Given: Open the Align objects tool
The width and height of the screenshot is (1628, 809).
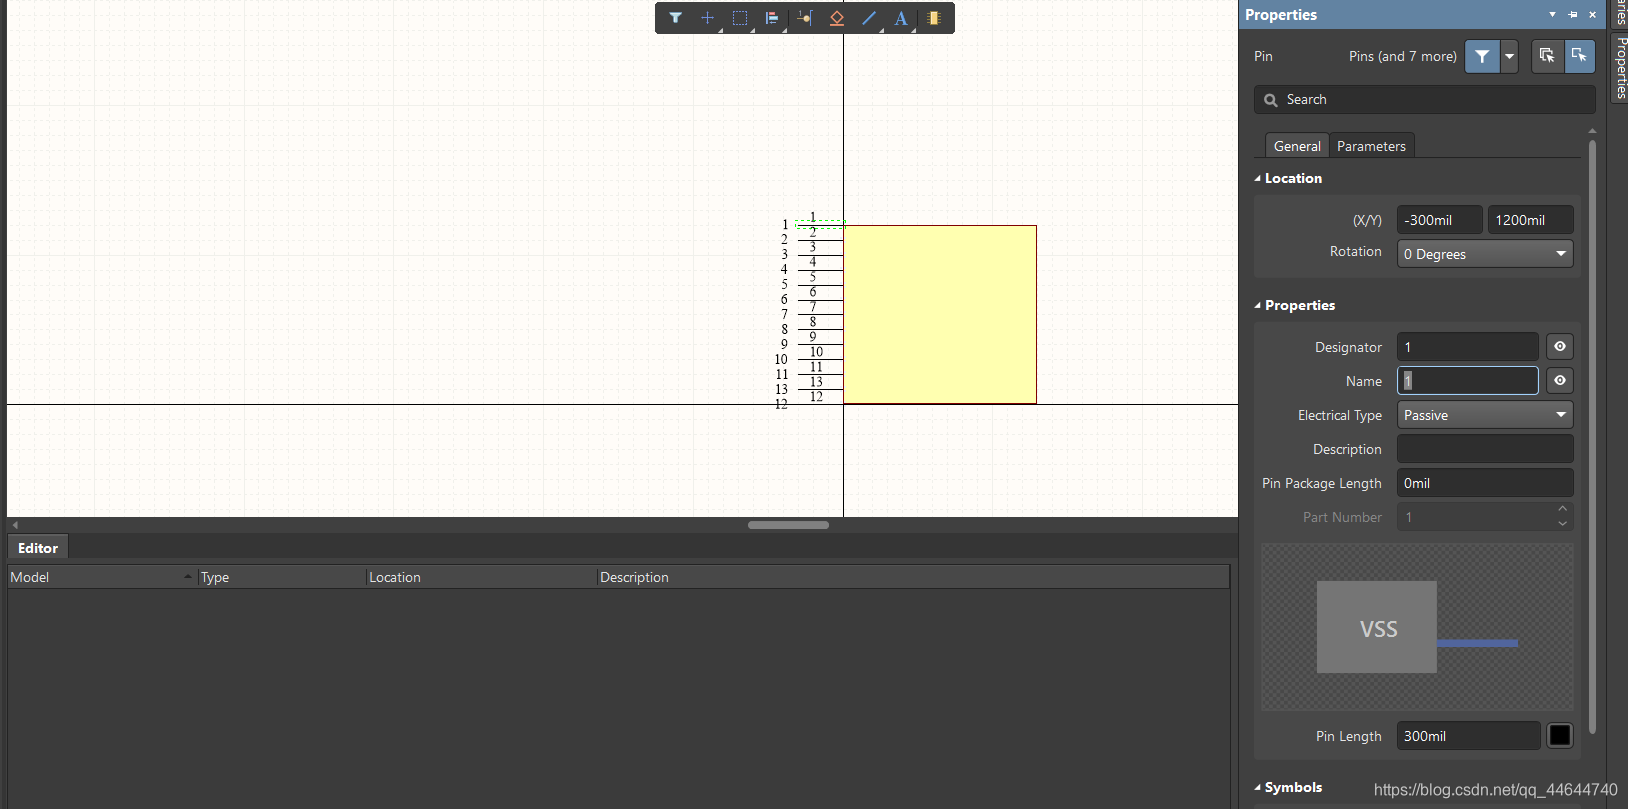Looking at the screenshot, I should tap(772, 18).
